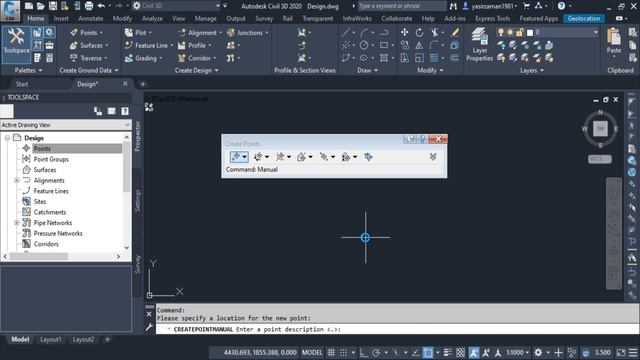Click the Import Points icon in Create Points
This screenshot has height=360, width=640.
pyautogui.click(x=368, y=157)
